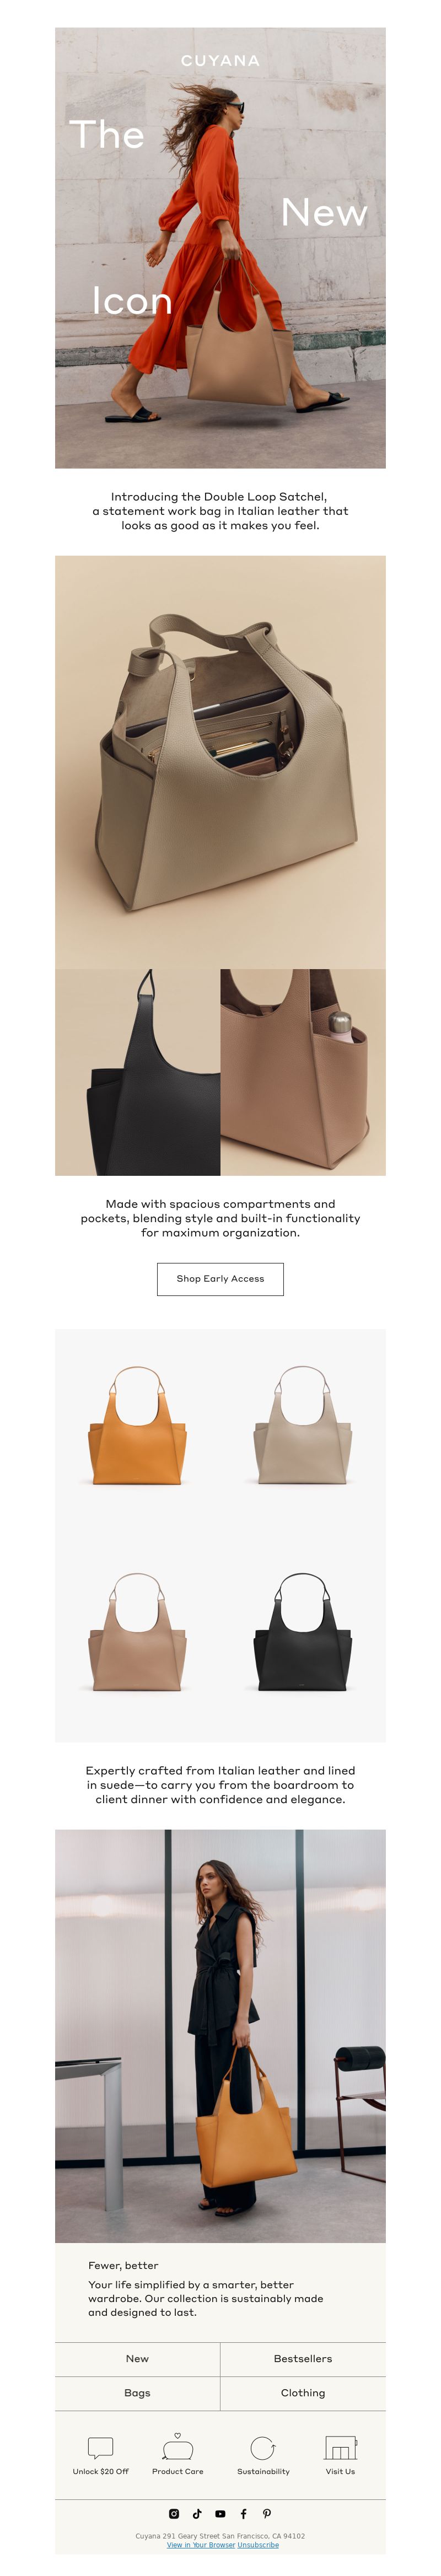
Task: Open the TikTok social icon
Action: (197, 2513)
